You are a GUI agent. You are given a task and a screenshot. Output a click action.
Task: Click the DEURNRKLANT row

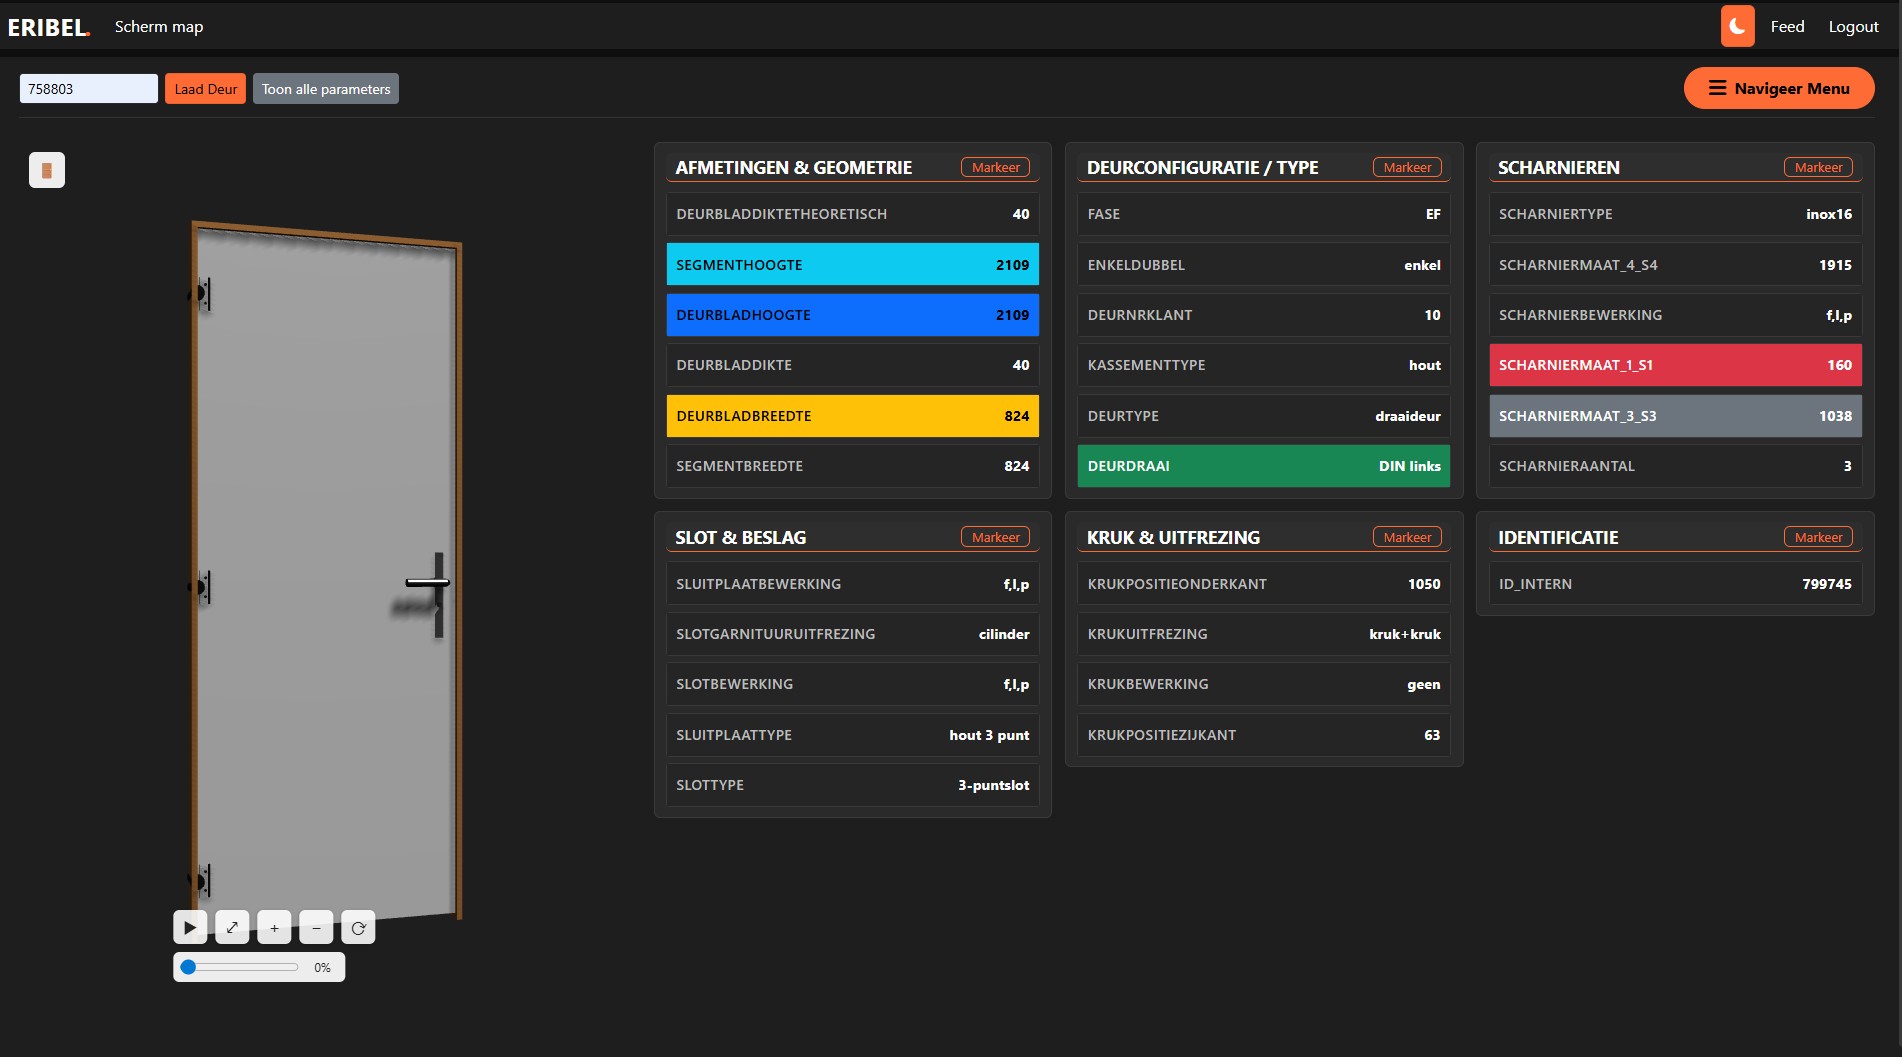[x=1264, y=315]
